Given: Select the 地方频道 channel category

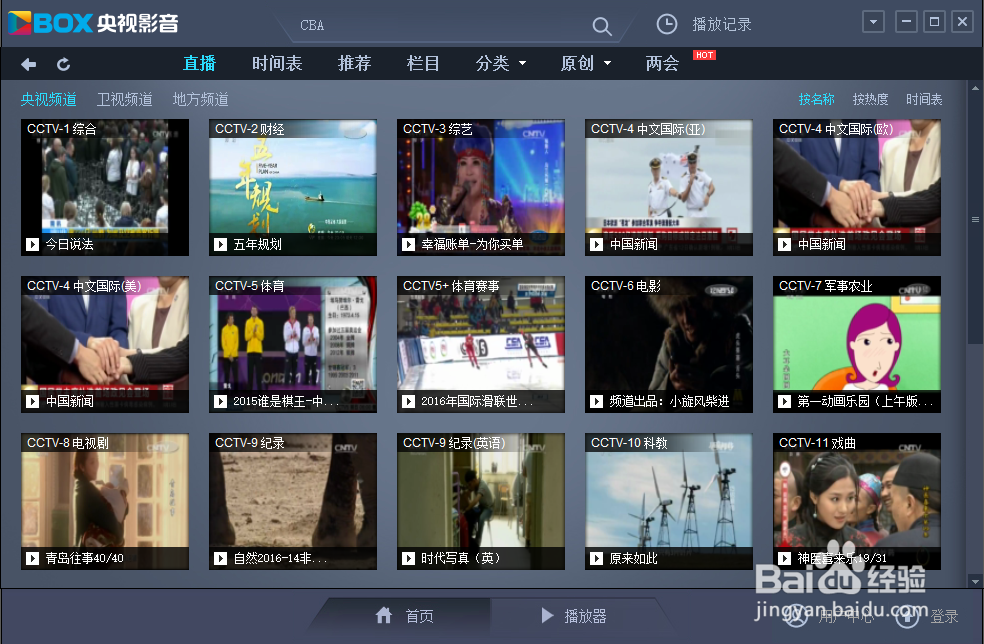Looking at the screenshot, I should point(201,99).
